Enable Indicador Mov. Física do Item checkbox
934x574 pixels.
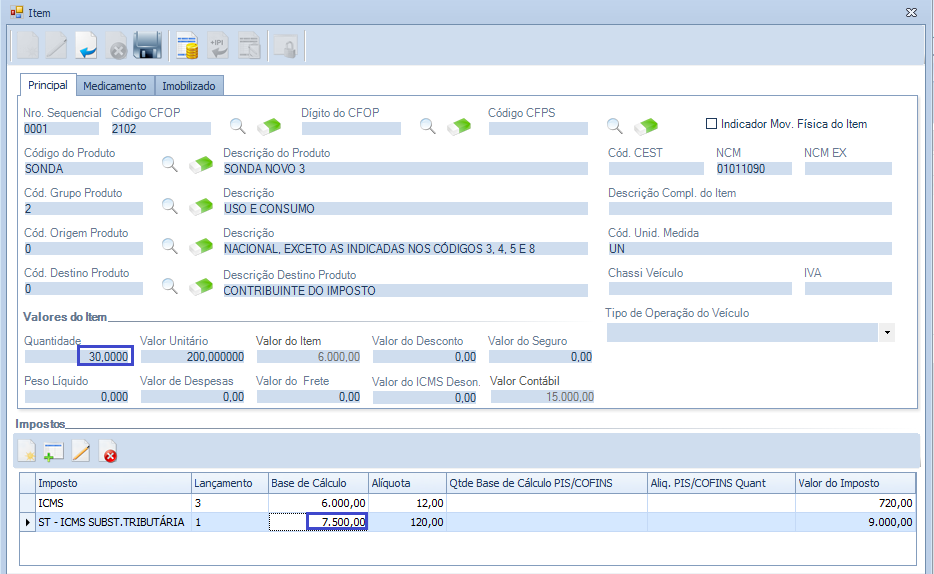click(x=712, y=124)
